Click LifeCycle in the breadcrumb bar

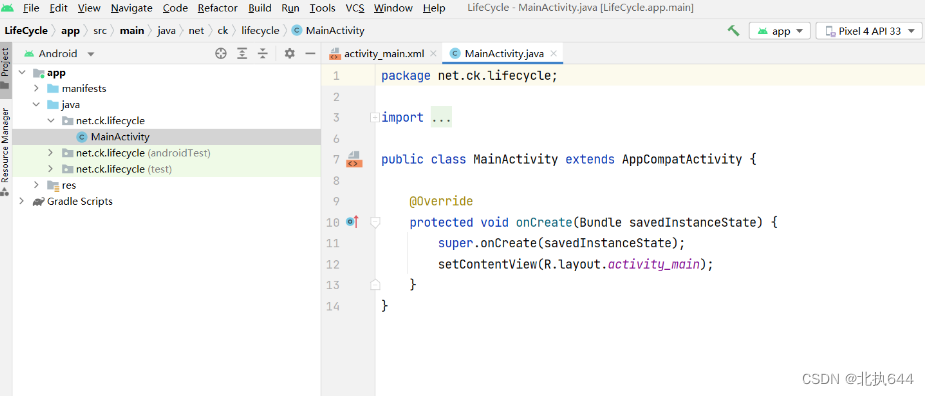coord(26,30)
